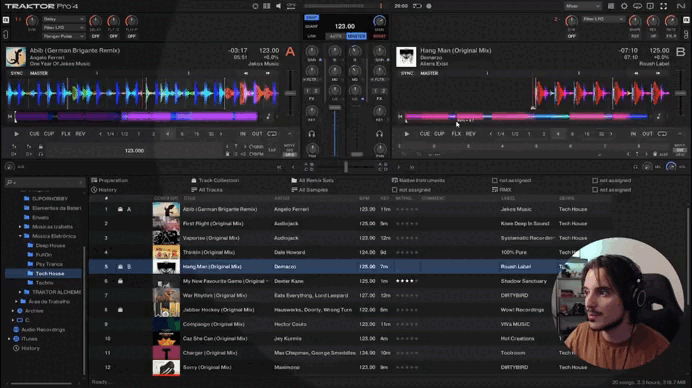
Task: Click the Native Instruments logo
Action: (681, 6)
